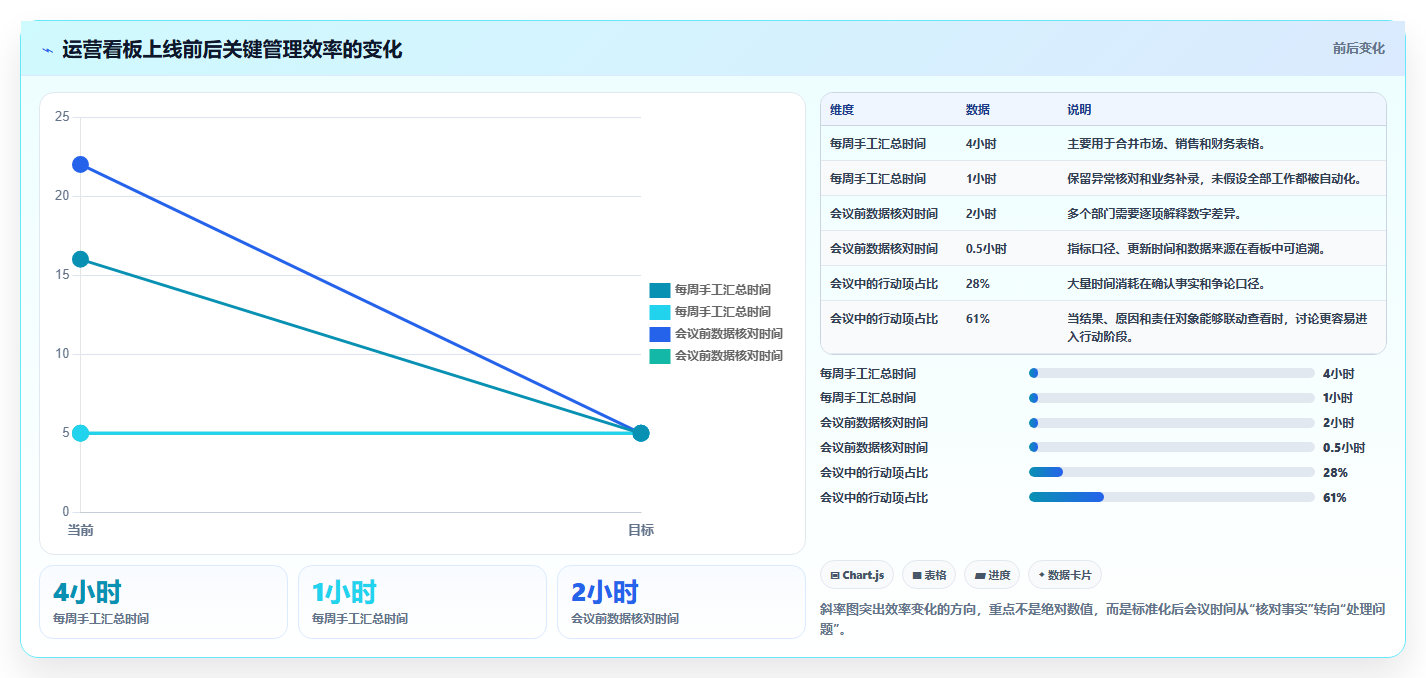Click the progress bar showing 61%
The image size is (1426, 678).
pyautogui.click(x=1171, y=497)
